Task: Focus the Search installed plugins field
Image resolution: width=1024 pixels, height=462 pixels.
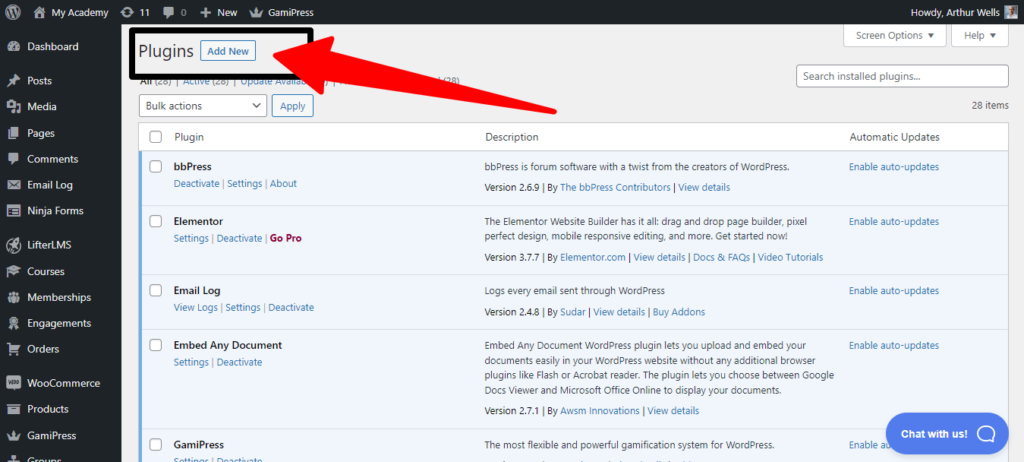Action: [903, 76]
